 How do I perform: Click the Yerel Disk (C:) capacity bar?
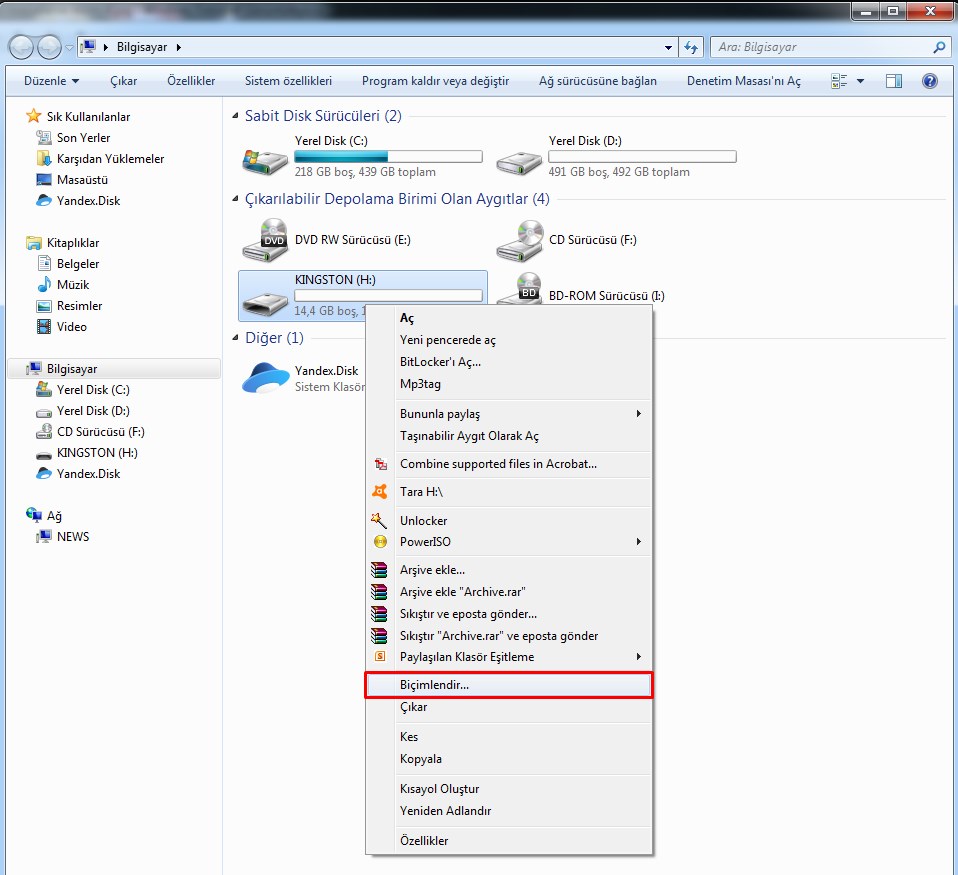coord(388,157)
